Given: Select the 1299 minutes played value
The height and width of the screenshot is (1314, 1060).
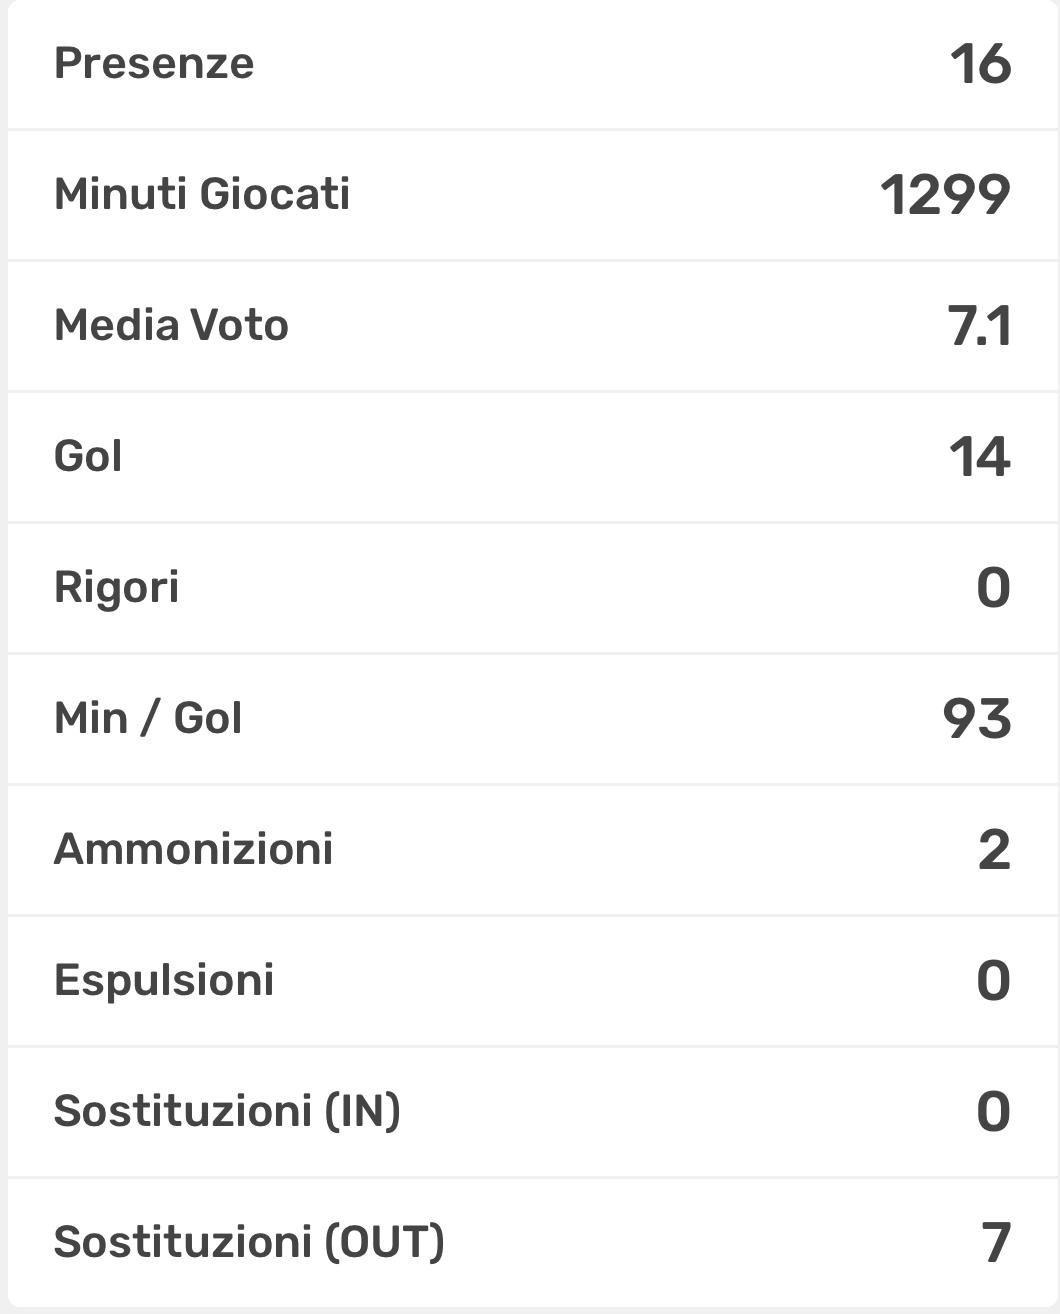Looking at the screenshot, I should tap(945, 195).
